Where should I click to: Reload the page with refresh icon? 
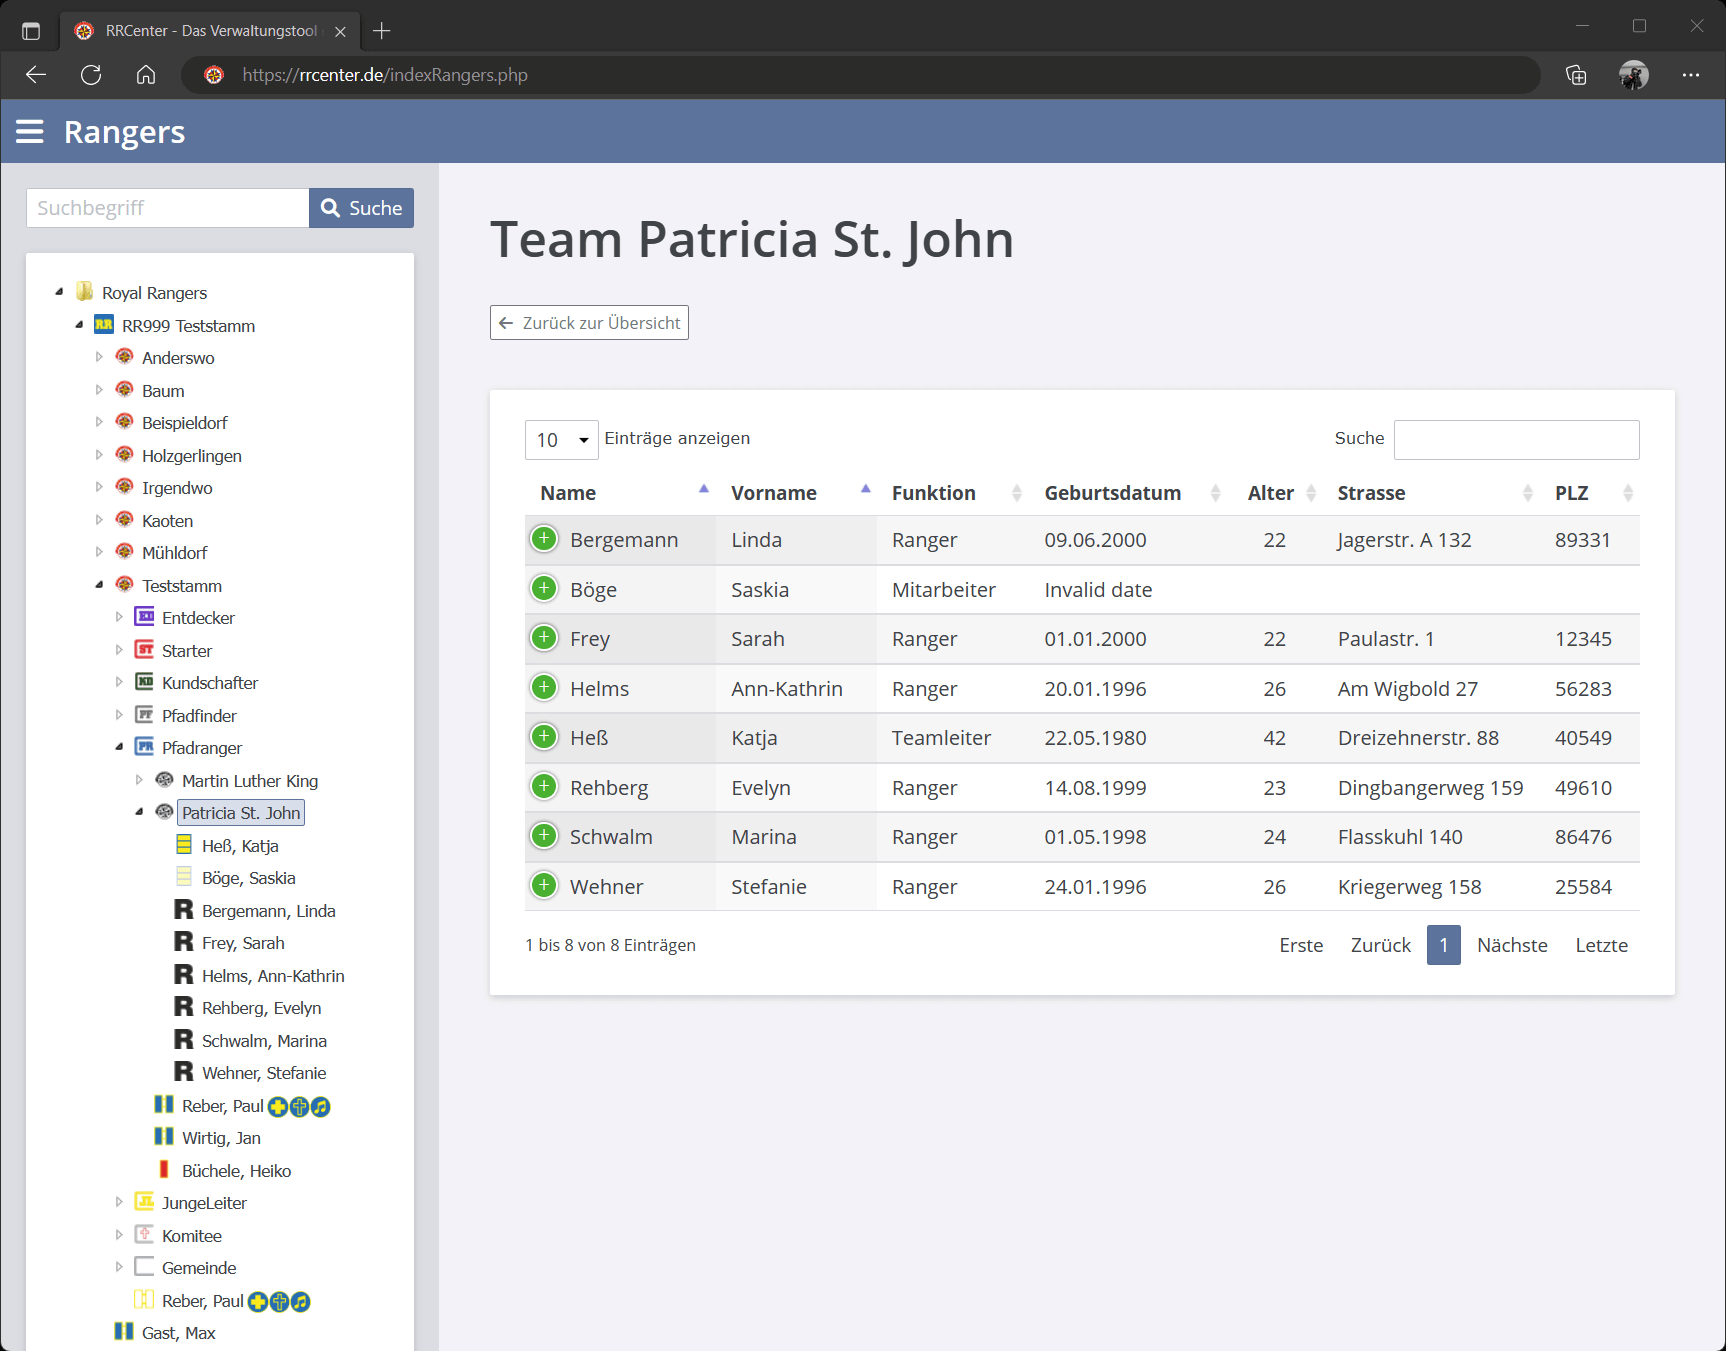91,75
